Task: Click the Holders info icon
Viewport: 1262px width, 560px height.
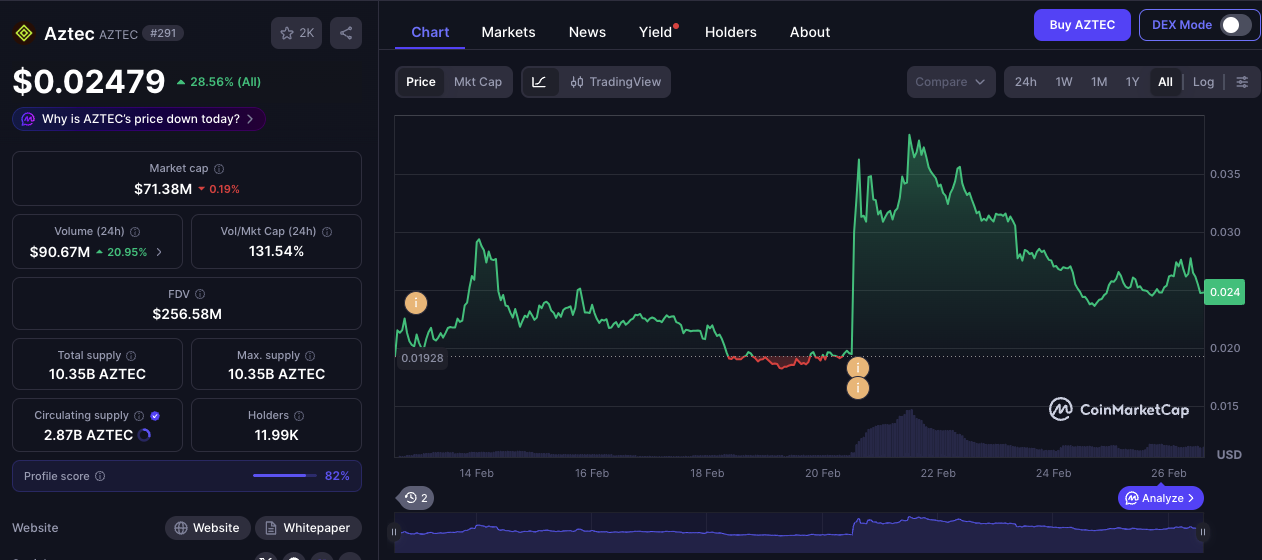Action: pyautogui.click(x=299, y=415)
